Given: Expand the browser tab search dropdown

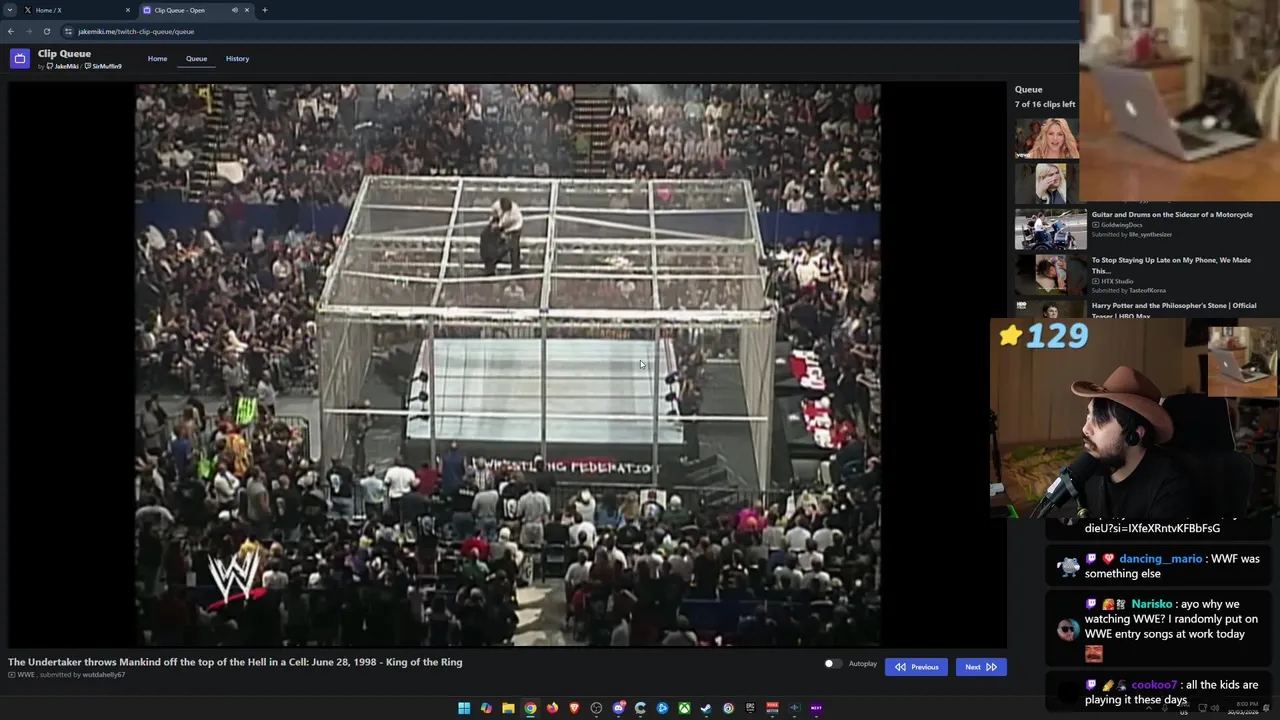Looking at the screenshot, I should click(x=10, y=10).
